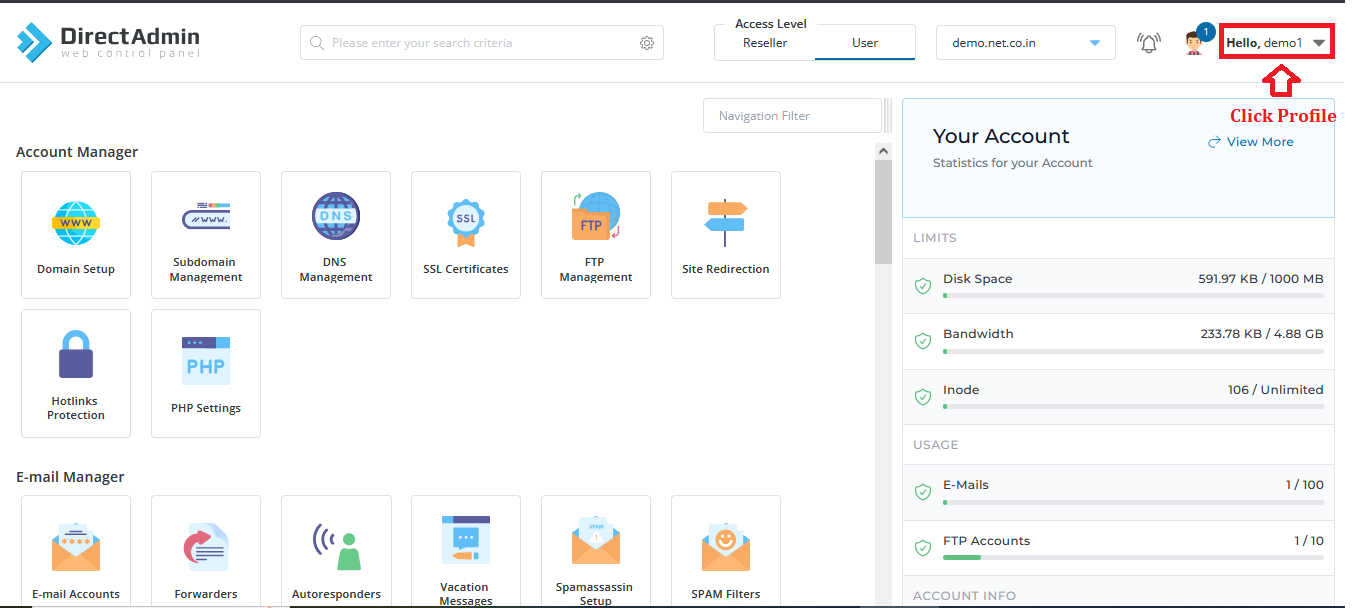Open E-mail Accounts
Viewport: 1360px width, 608px height.
pos(76,551)
